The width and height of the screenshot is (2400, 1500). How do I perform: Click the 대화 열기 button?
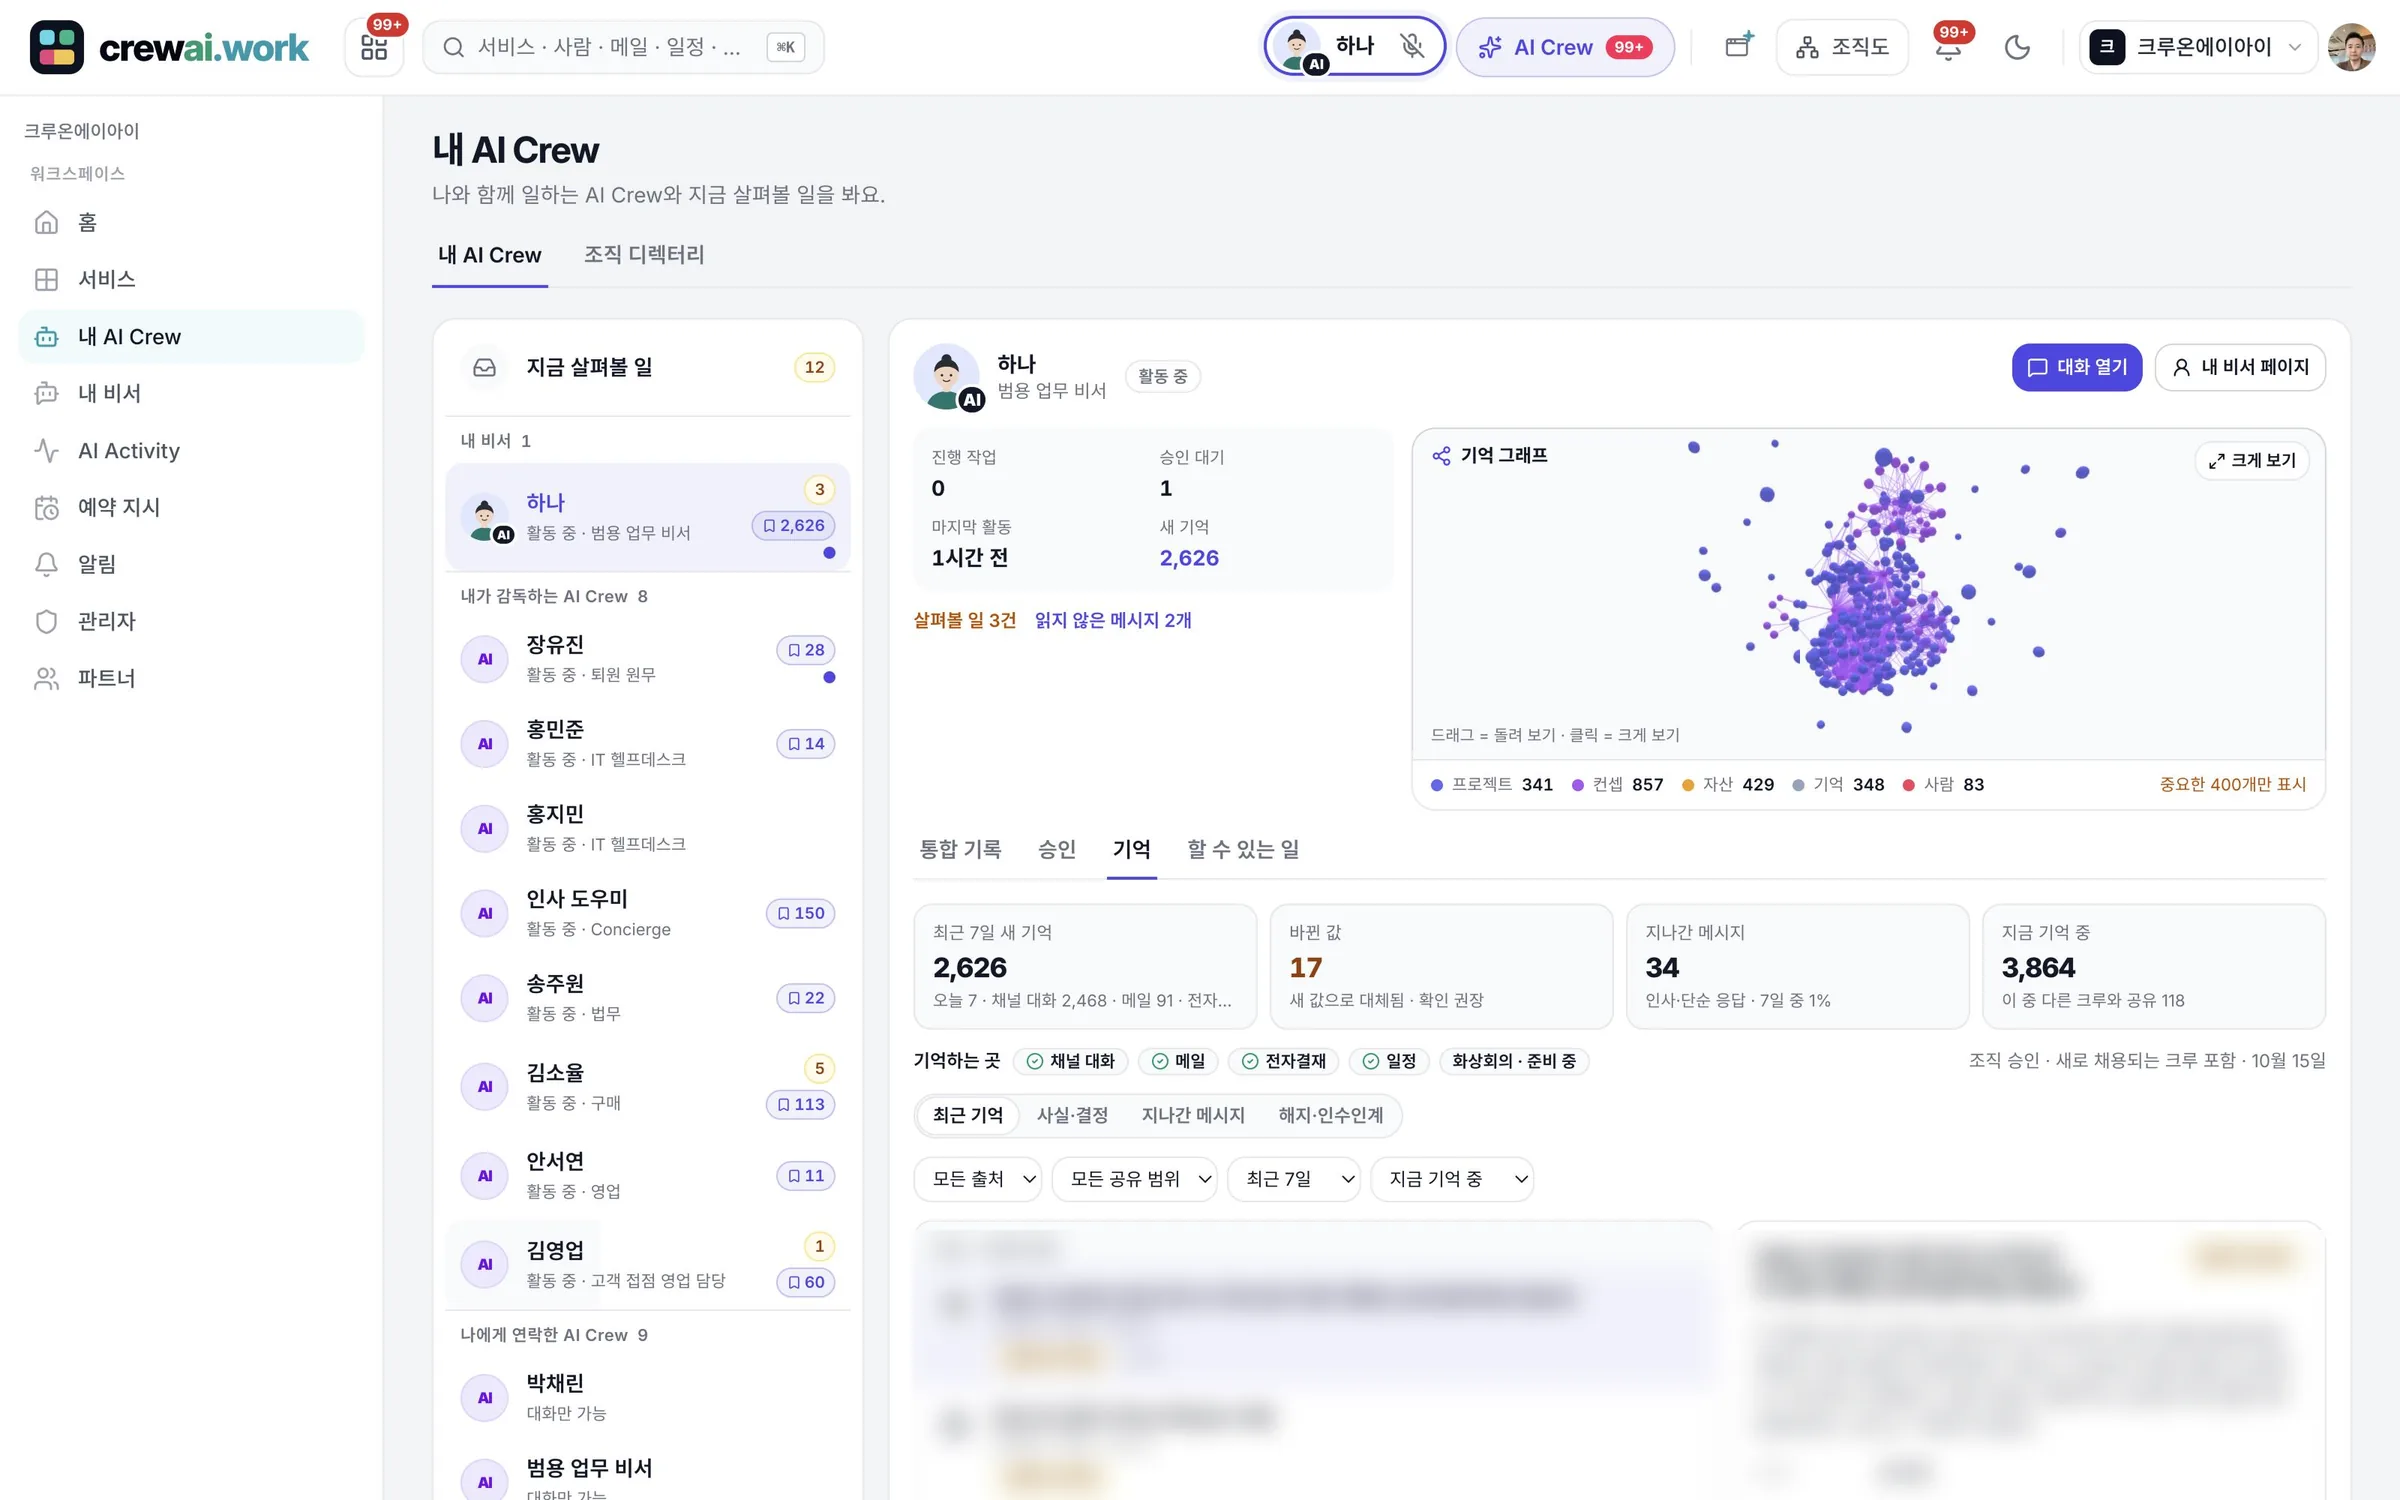[x=2077, y=367]
